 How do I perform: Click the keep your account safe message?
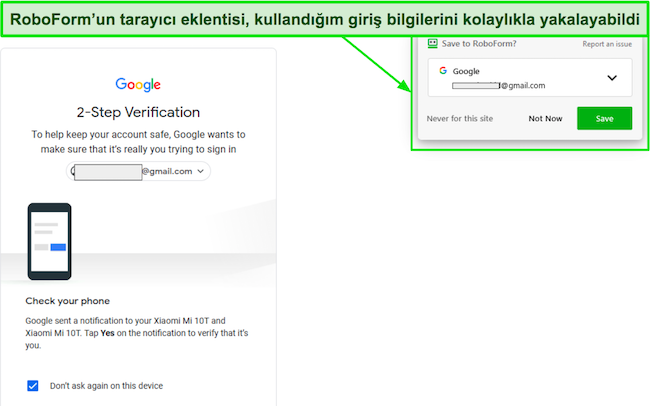138,142
